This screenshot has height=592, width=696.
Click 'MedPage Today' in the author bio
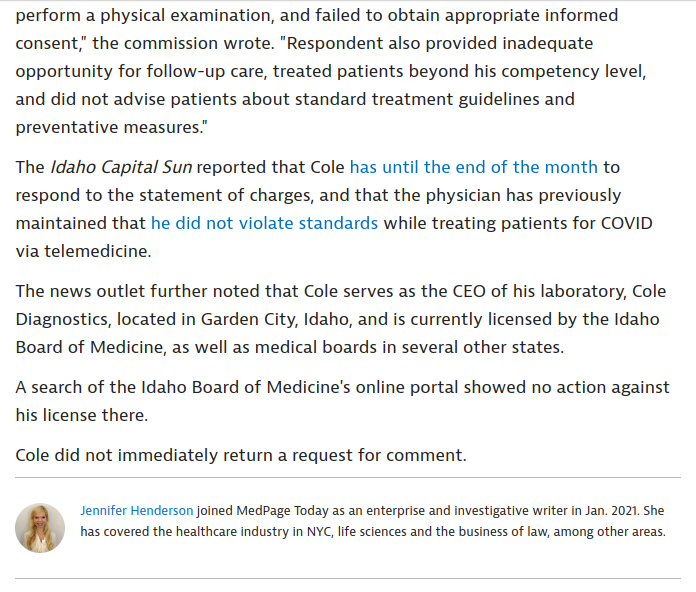282,511
